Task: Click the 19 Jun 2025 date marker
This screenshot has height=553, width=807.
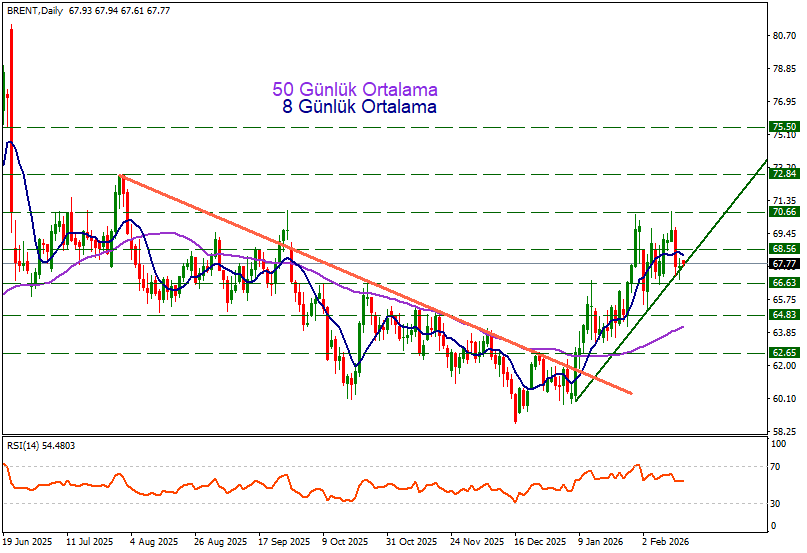Action: (x=28, y=542)
